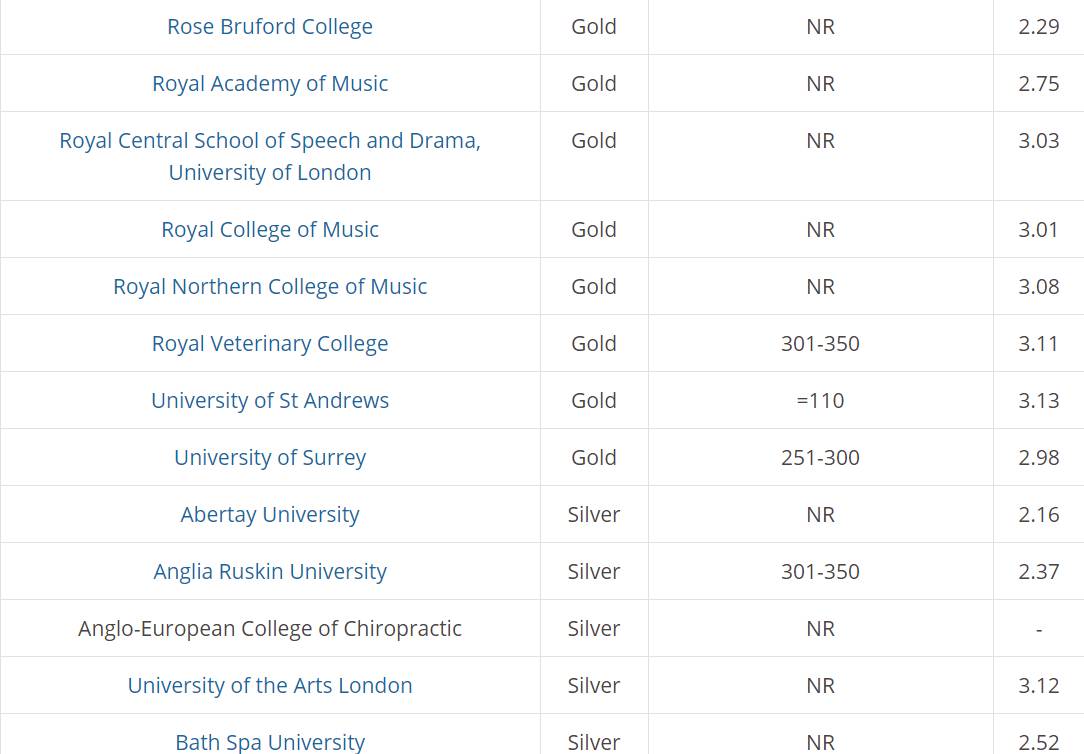Open the Bath Spa University link
This screenshot has height=754, width=1084.
pos(270,742)
